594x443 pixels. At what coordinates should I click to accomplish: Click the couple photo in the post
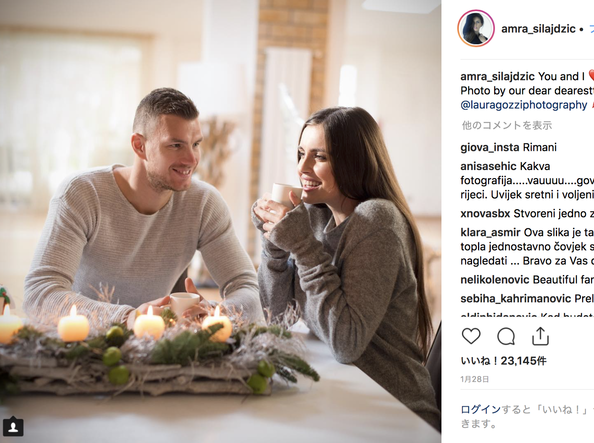click(220, 221)
